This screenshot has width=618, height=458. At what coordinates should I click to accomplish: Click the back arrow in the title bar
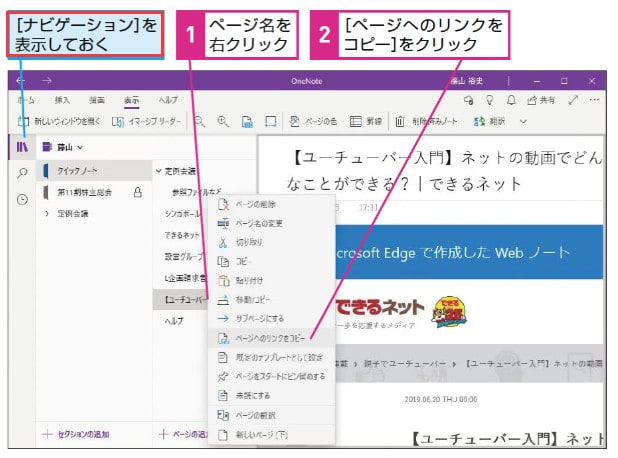(21, 80)
